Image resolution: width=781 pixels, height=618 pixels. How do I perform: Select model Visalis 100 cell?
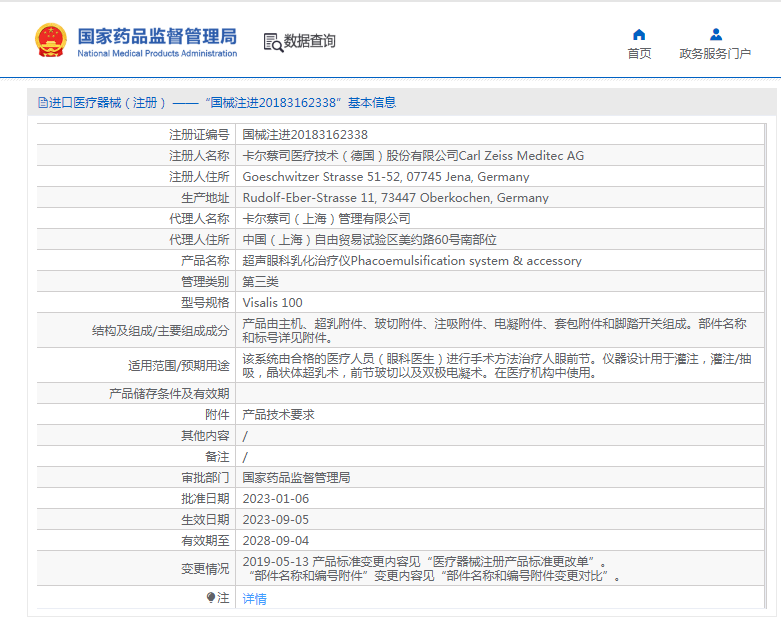(x=500, y=302)
